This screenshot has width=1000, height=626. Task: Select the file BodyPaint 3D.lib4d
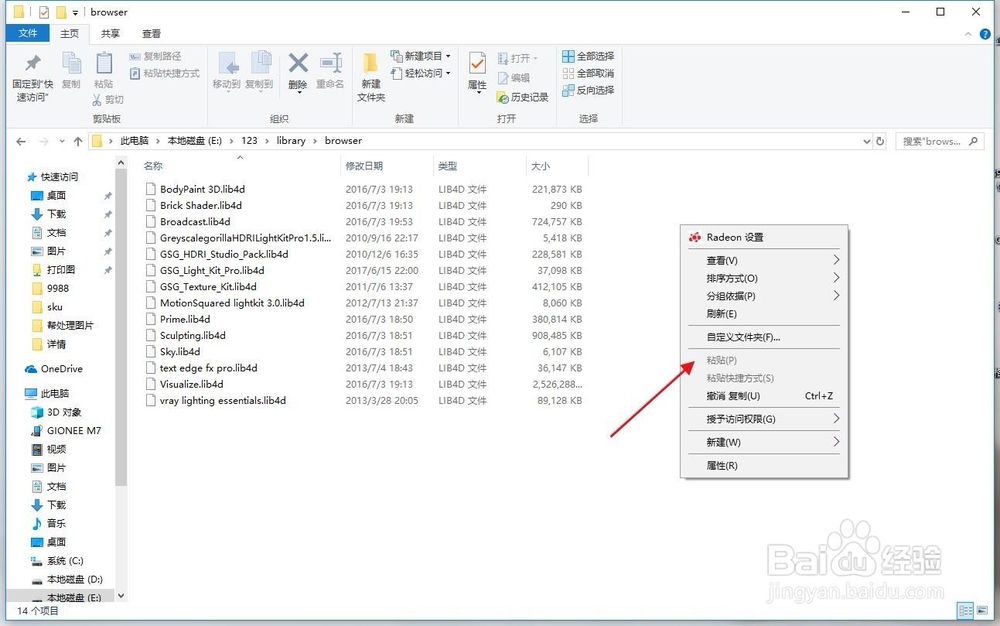(202, 189)
